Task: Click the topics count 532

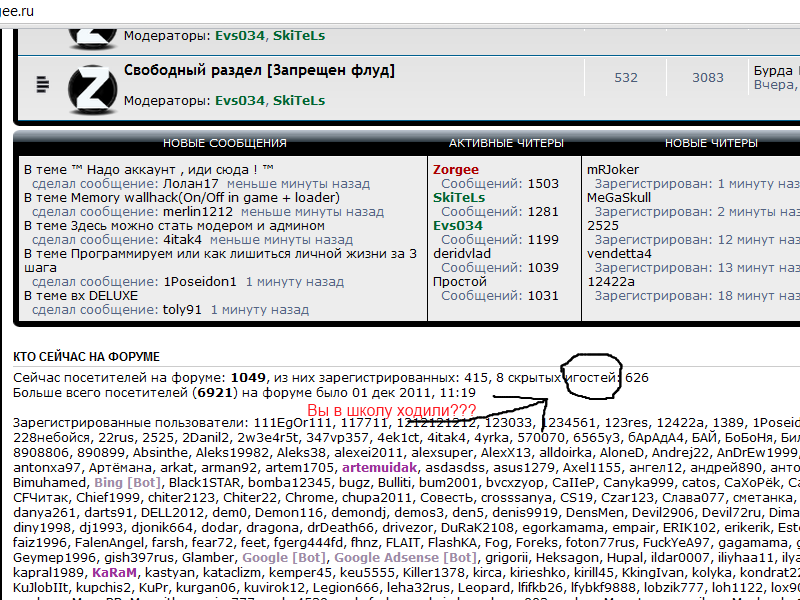Action: coord(626,78)
